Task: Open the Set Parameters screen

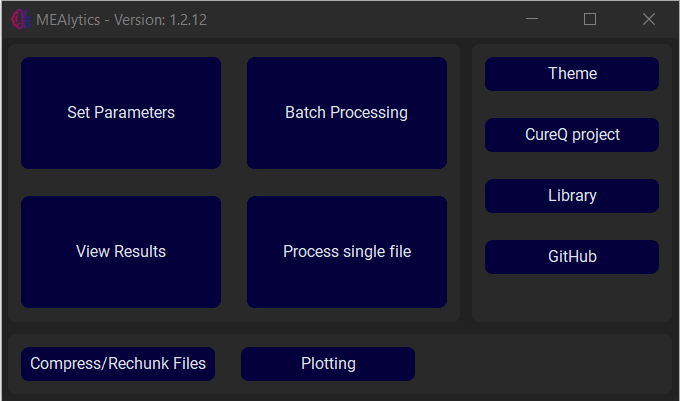Action: tap(121, 113)
